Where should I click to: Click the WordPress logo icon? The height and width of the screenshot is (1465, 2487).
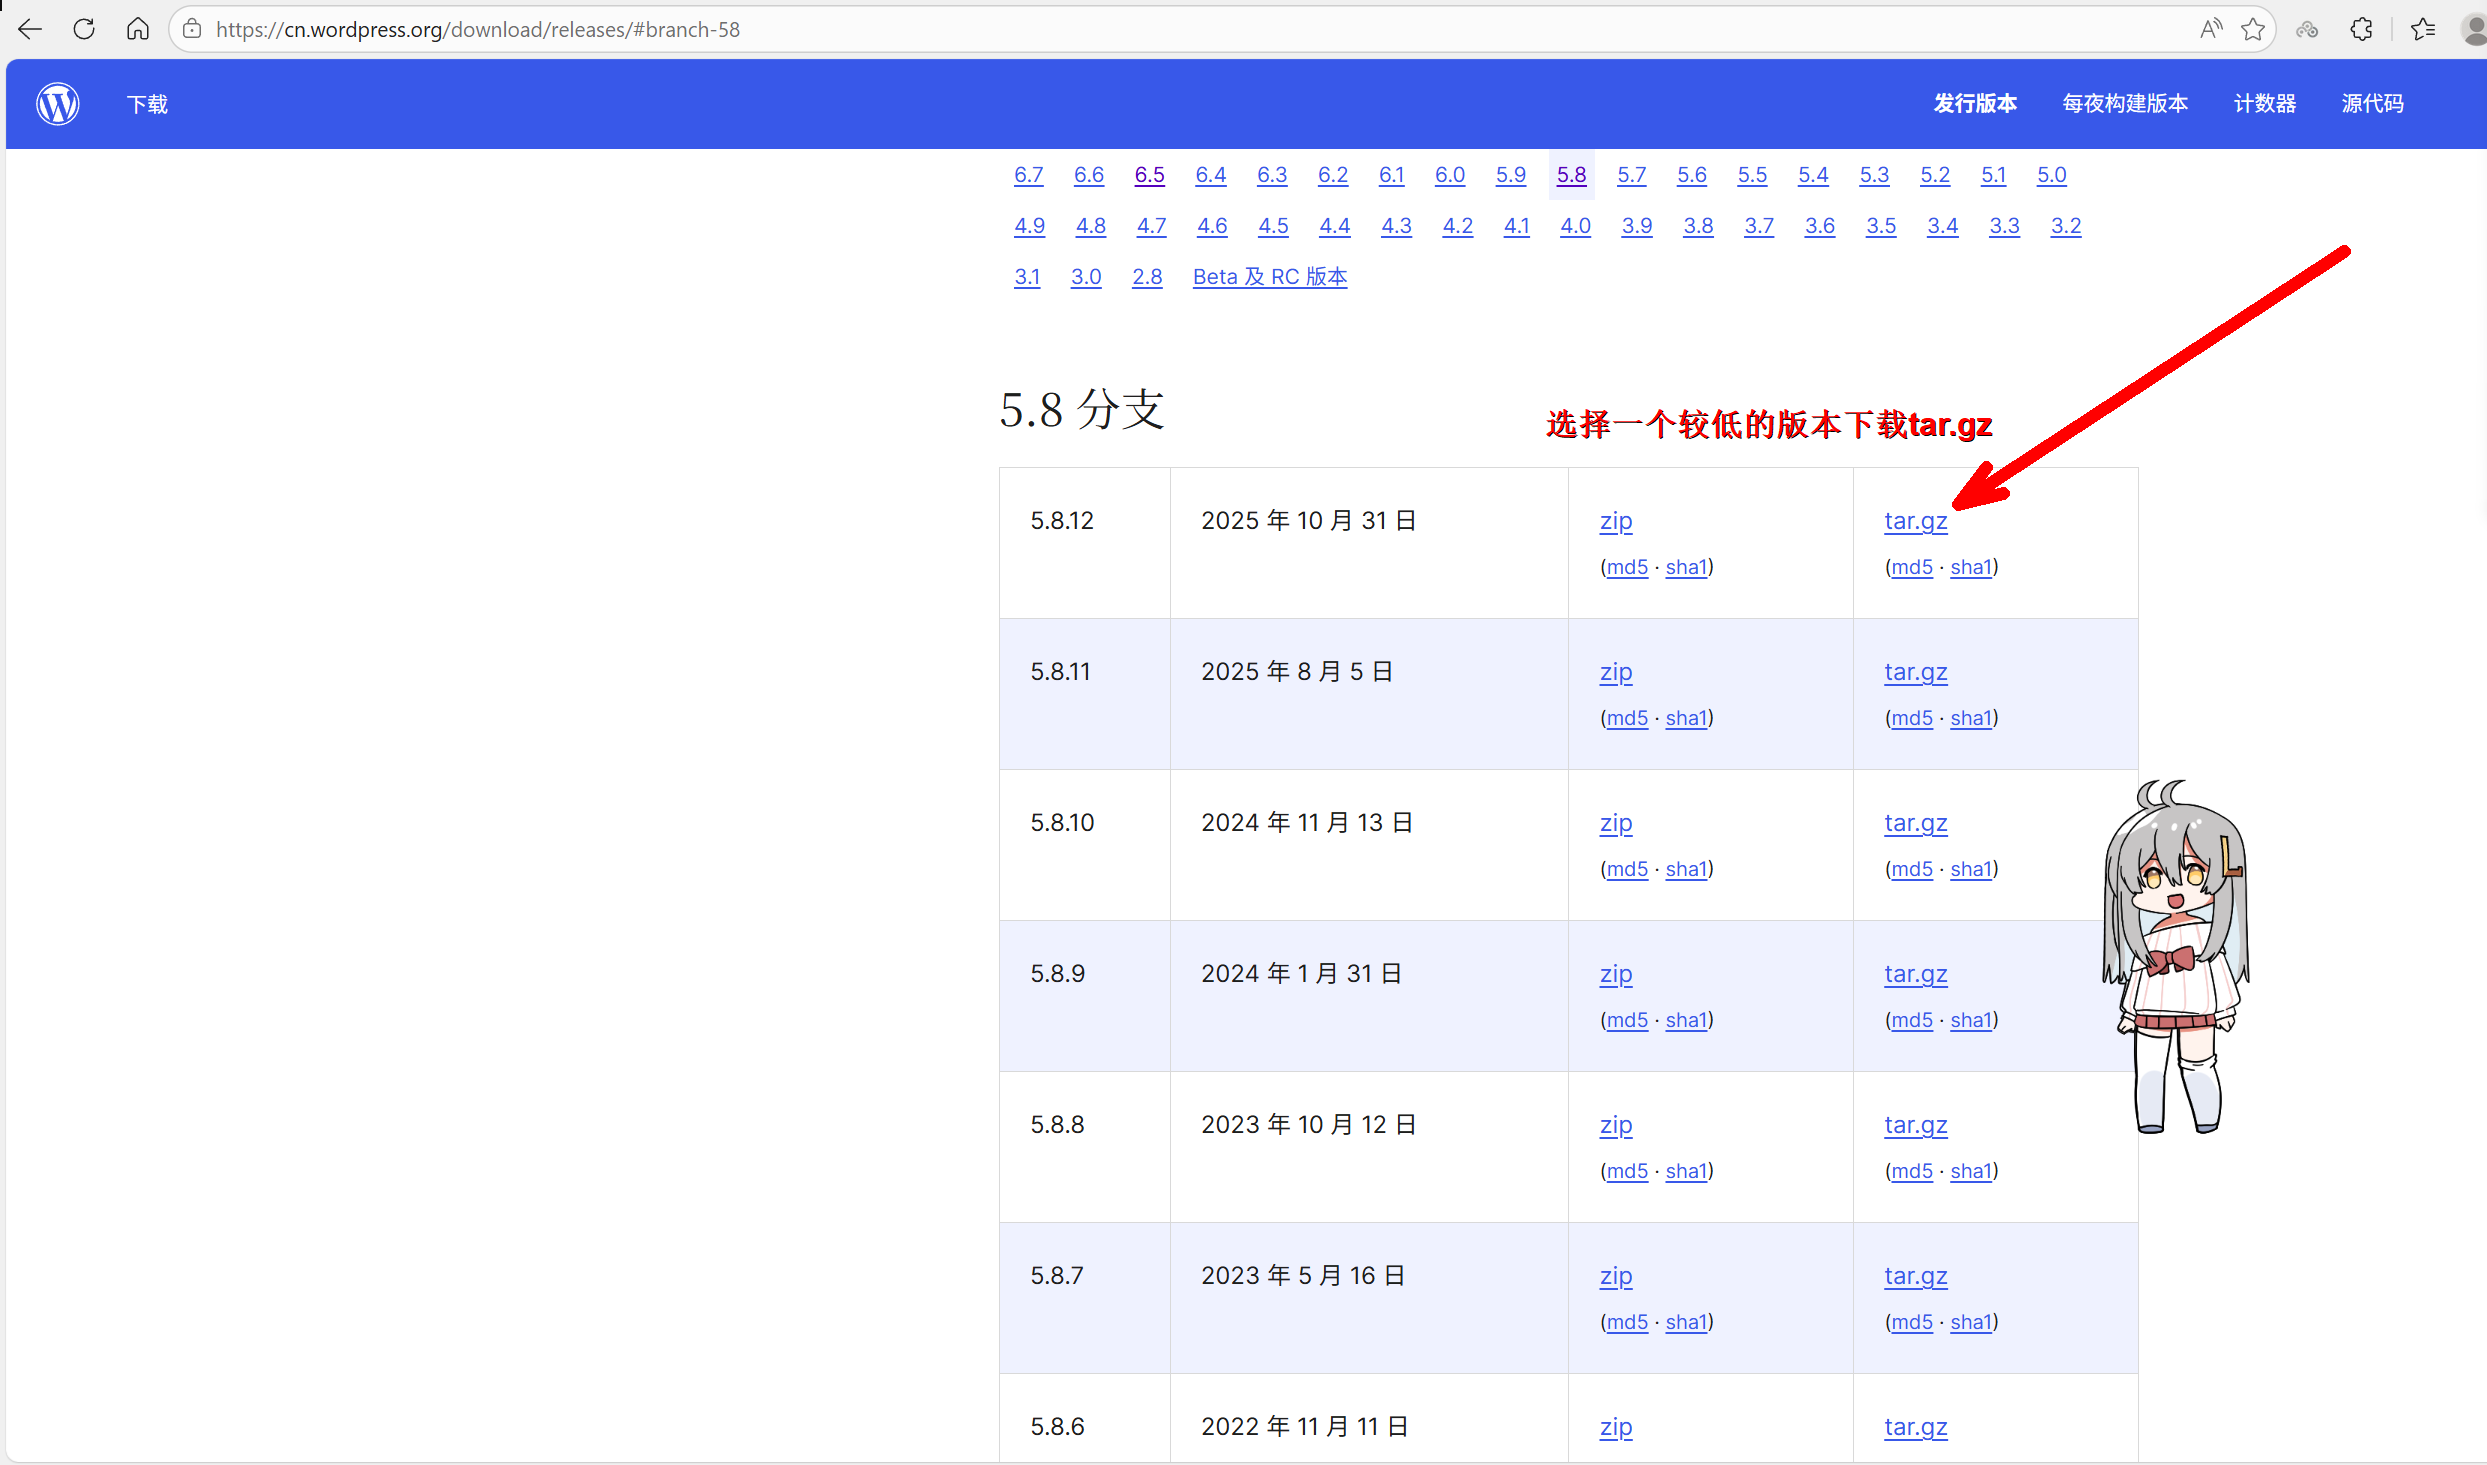[x=58, y=104]
